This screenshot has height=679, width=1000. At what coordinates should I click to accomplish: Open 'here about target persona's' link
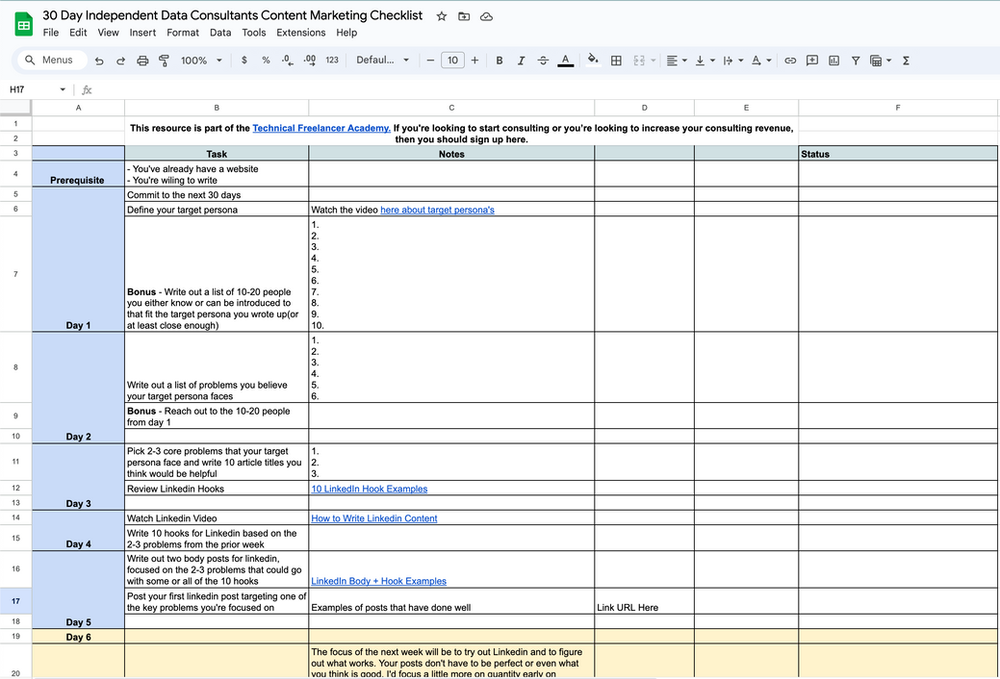coord(438,210)
